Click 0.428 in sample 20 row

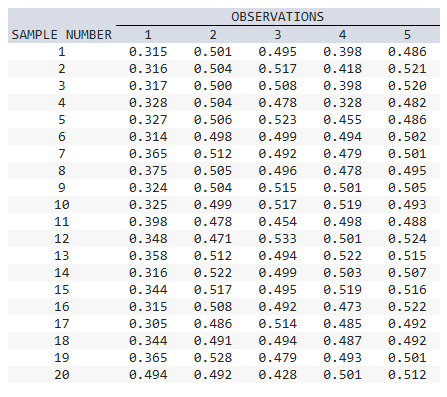(x=277, y=375)
